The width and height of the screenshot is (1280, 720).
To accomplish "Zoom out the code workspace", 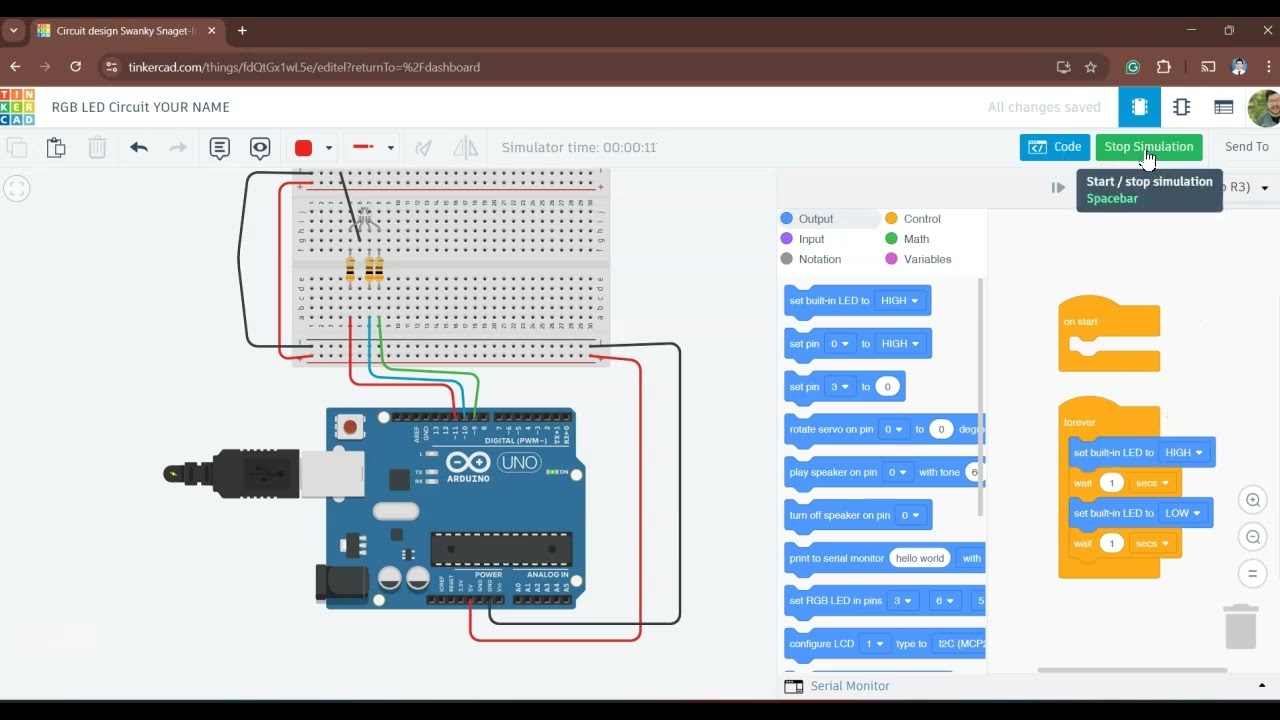I will (x=1252, y=537).
